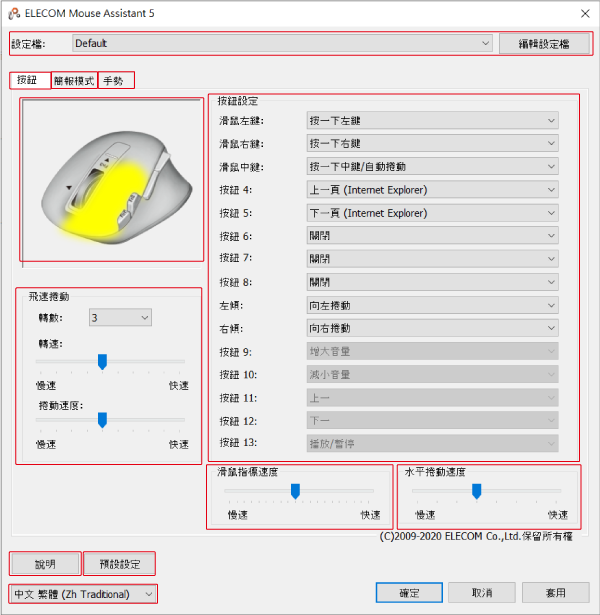Click the 轉速 slider thumb

point(102,362)
